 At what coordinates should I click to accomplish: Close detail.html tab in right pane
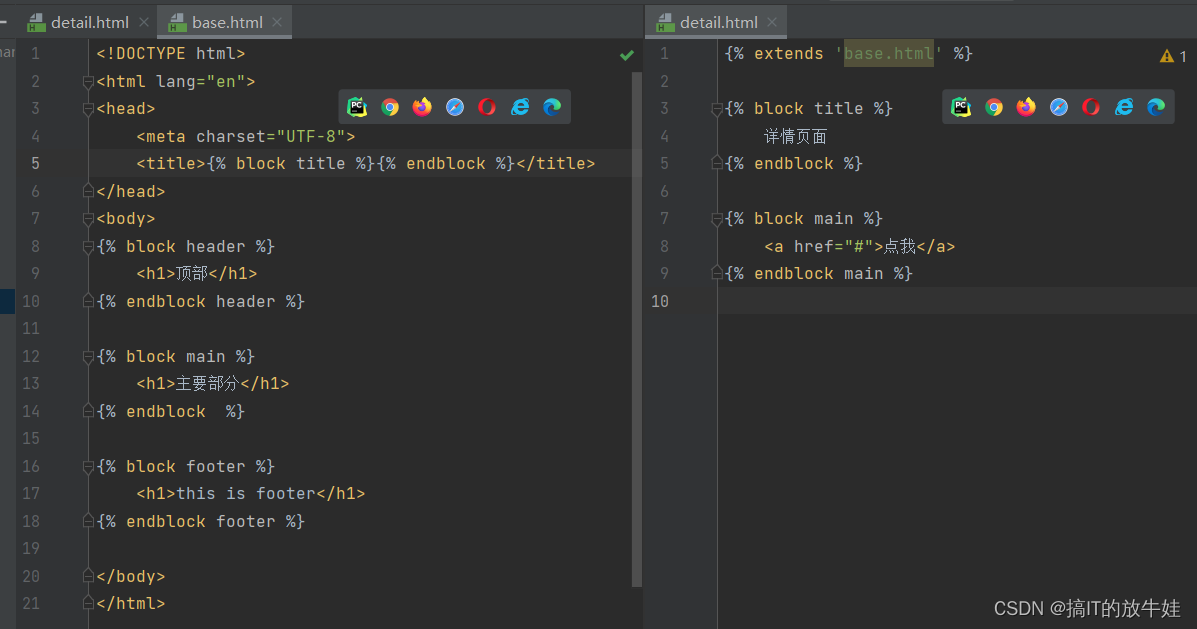[772, 22]
